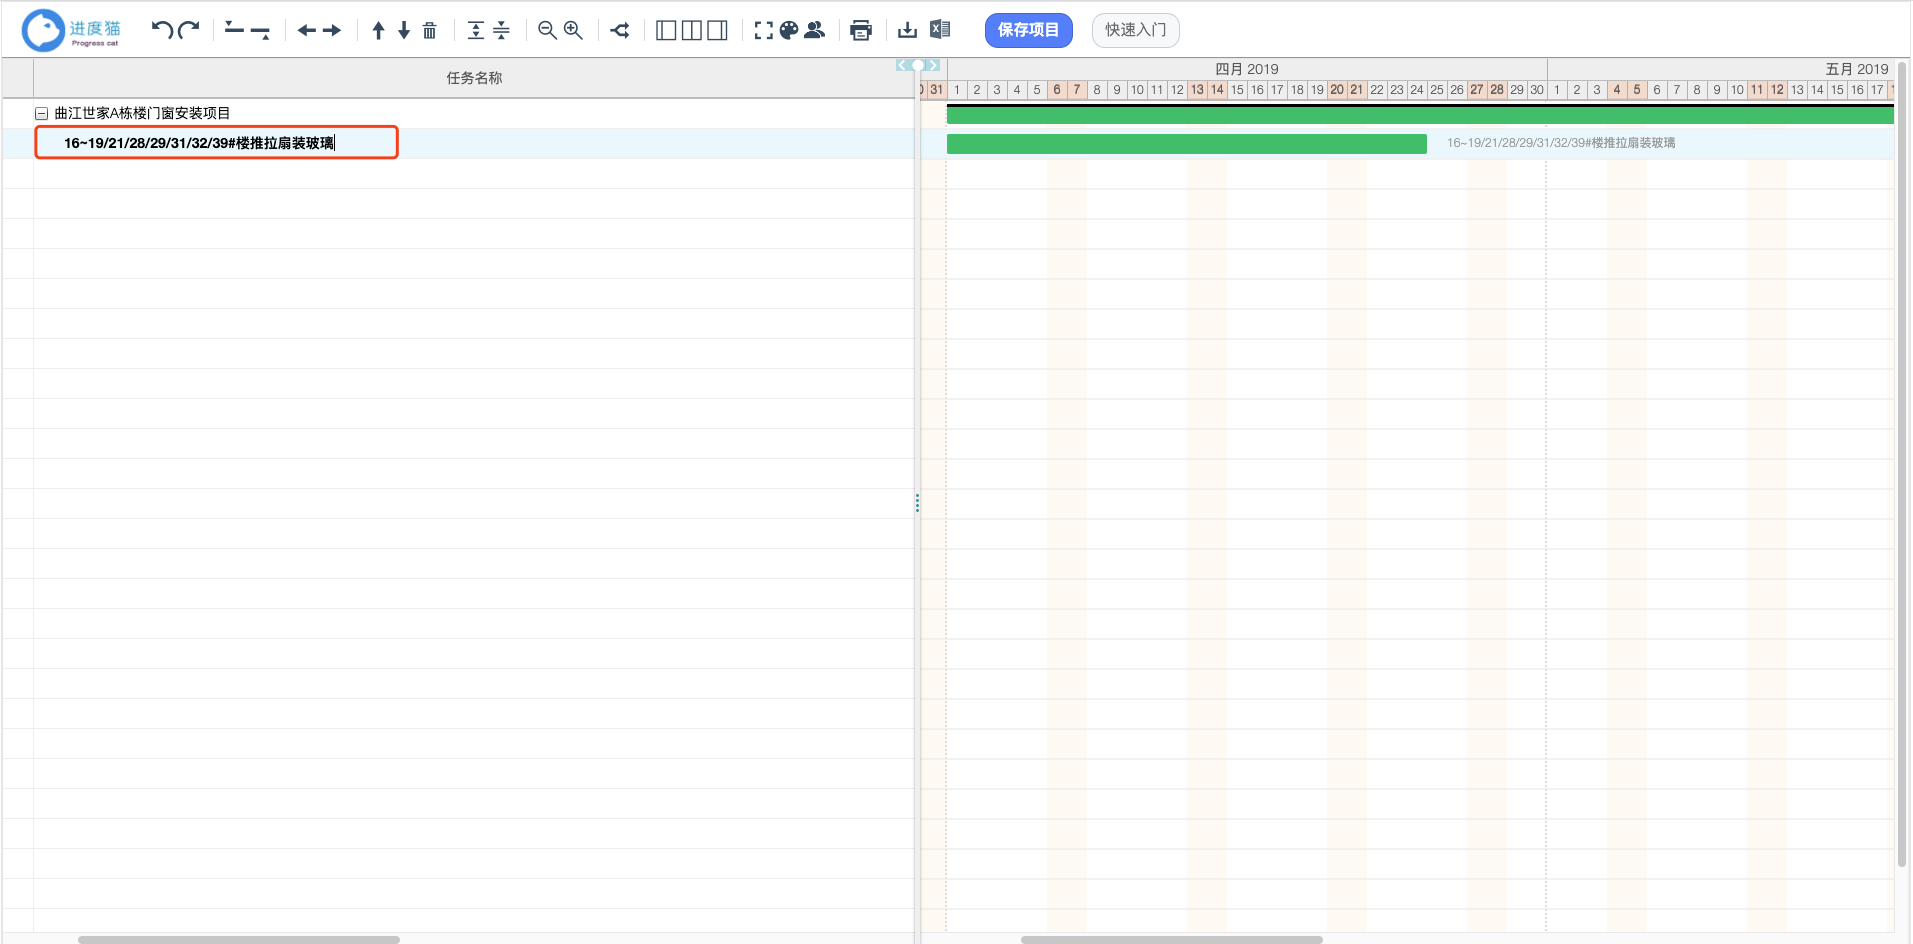Outdent the selected task

307,30
